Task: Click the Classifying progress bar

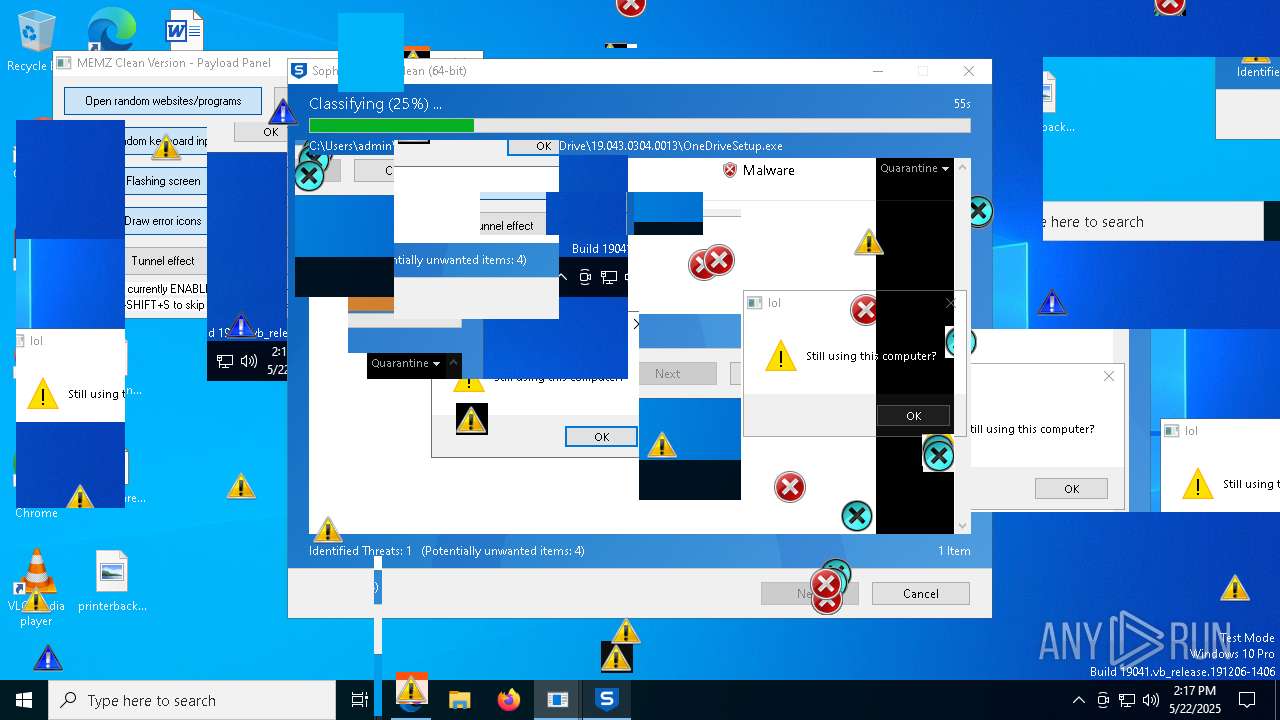Action: [x=639, y=126]
